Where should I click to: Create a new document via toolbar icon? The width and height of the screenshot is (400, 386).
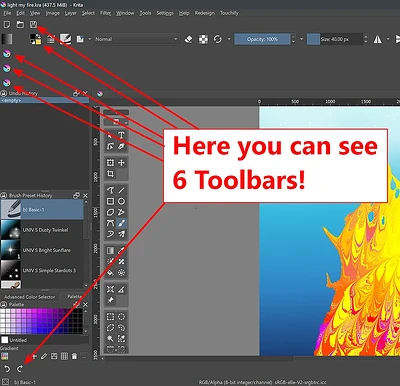tap(7, 24)
